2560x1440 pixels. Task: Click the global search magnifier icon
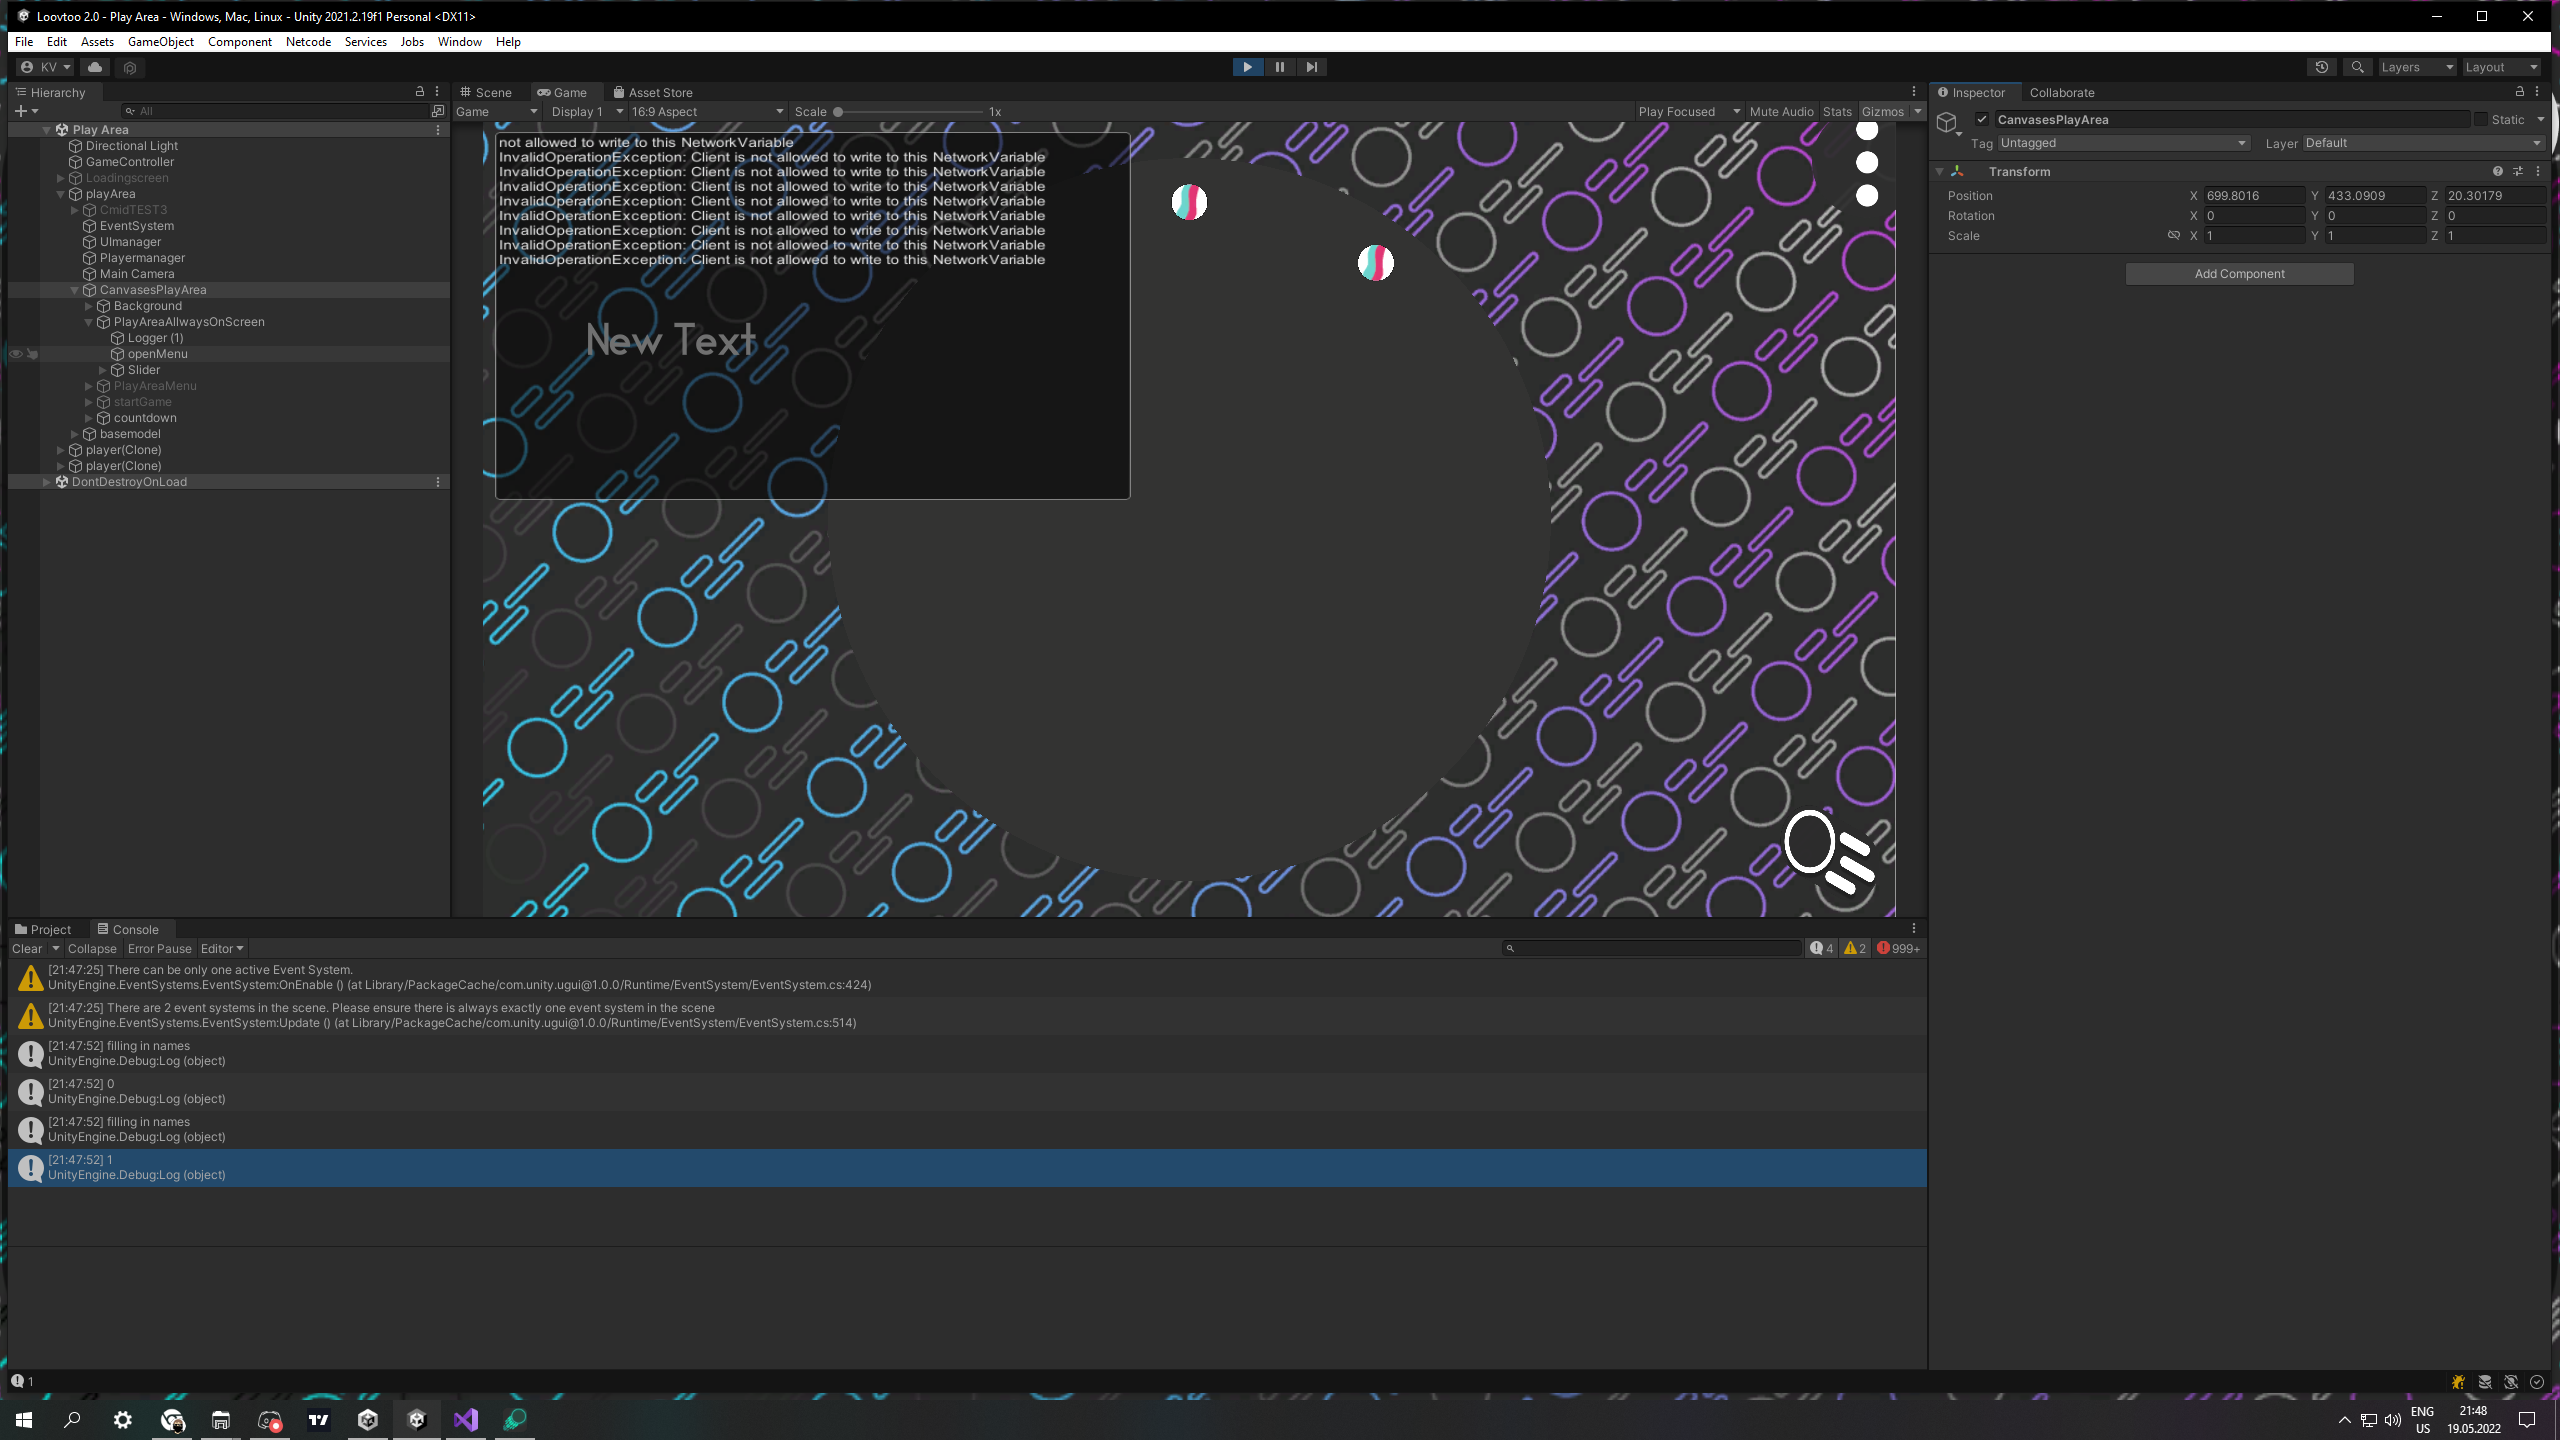(2357, 67)
